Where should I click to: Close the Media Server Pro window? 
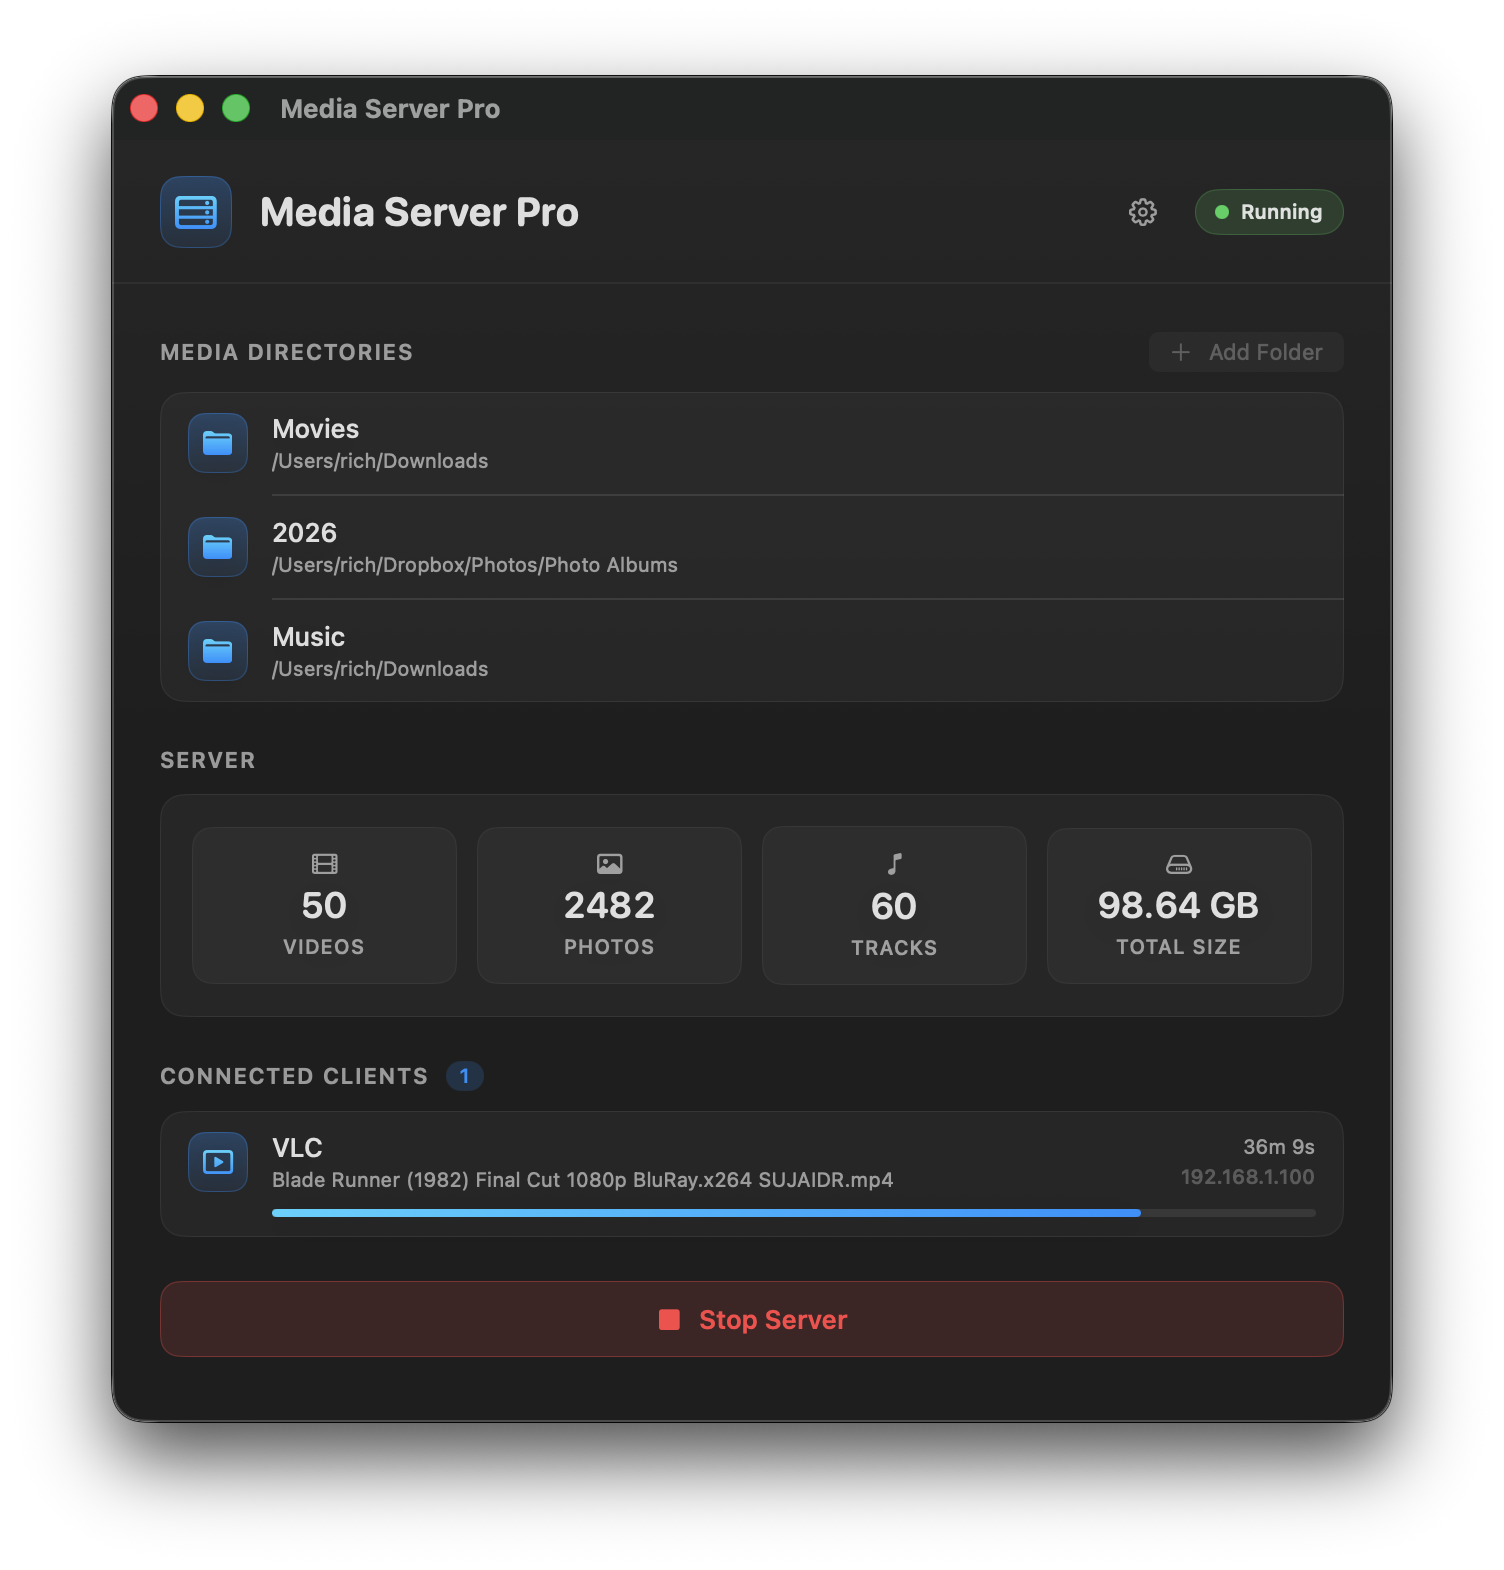[x=144, y=108]
